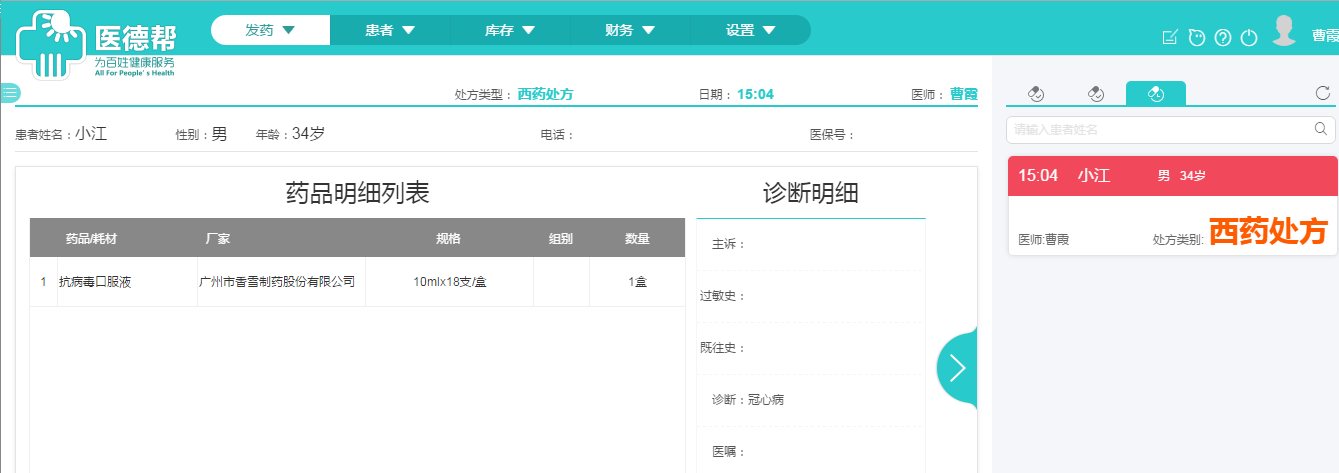Click the 诊断明细 heading

point(811,193)
